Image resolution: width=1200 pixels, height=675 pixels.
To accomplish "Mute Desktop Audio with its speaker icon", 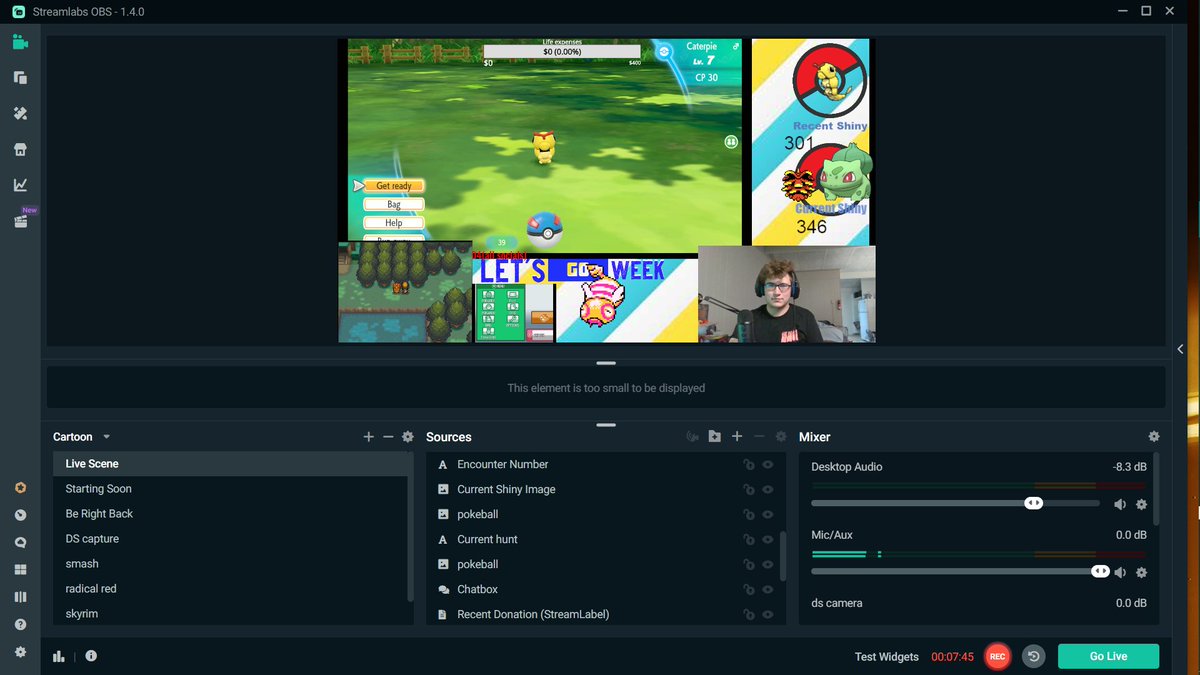I will (1120, 504).
